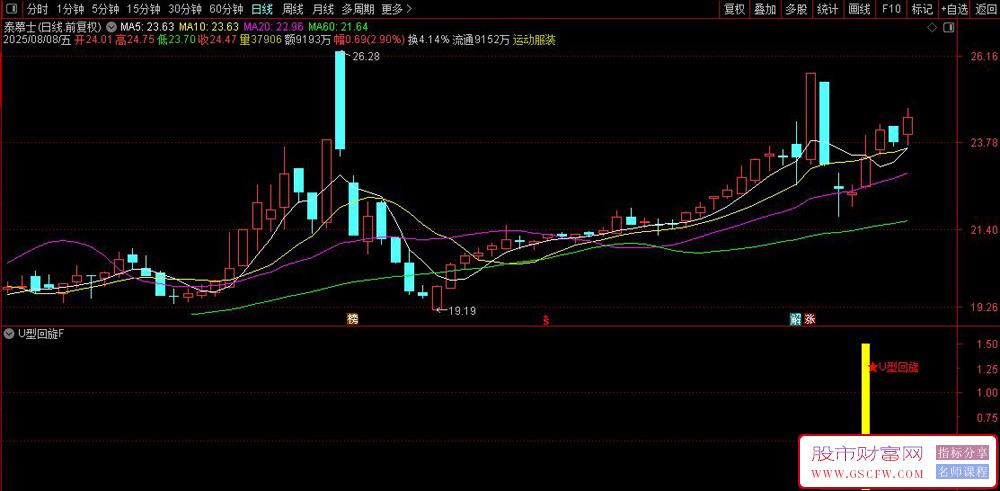Screen dimensions: 1000x491
Task: Click the 19.19 low price label
Action: 462,311
